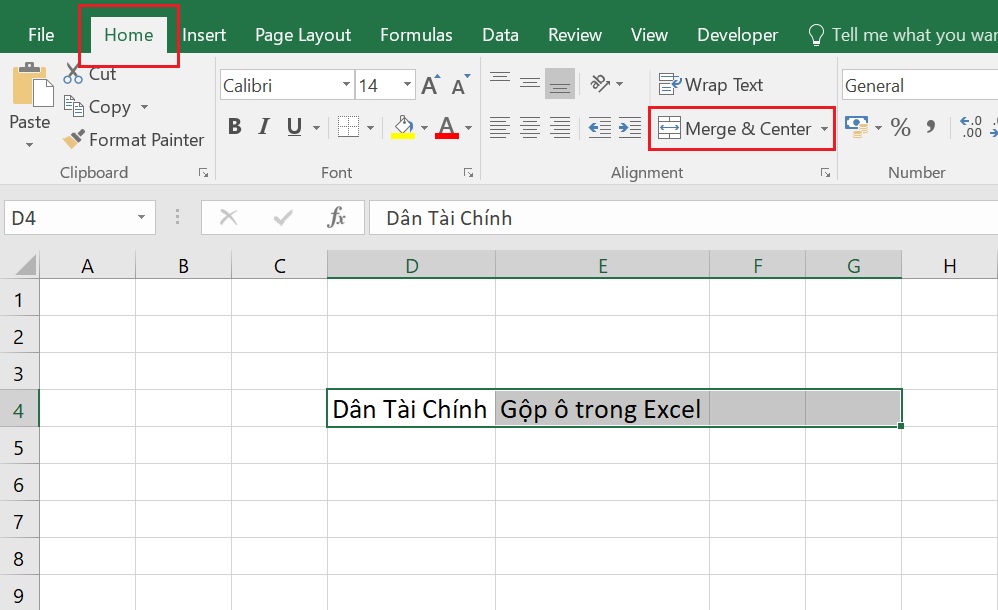Open Alignment group dialog launcher
This screenshot has width=998, height=610.
(x=826, y=173)
